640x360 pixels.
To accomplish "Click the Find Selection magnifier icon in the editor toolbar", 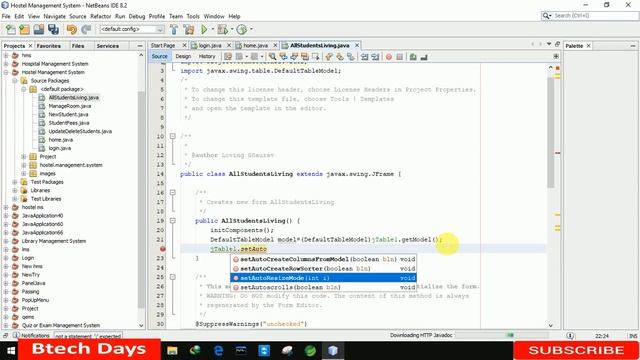I will point(272,57).
